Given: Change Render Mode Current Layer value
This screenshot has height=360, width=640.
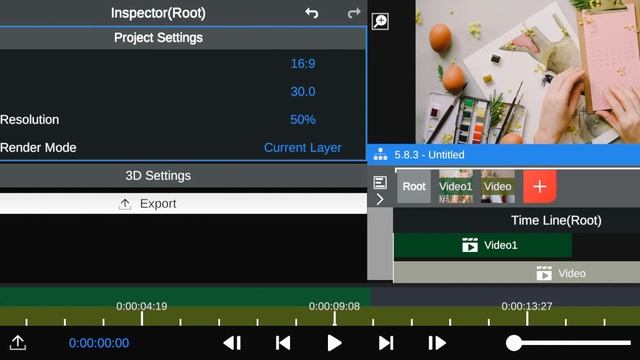Looking at the screenshot, I should pyautogui.click(x=302, y=147).
